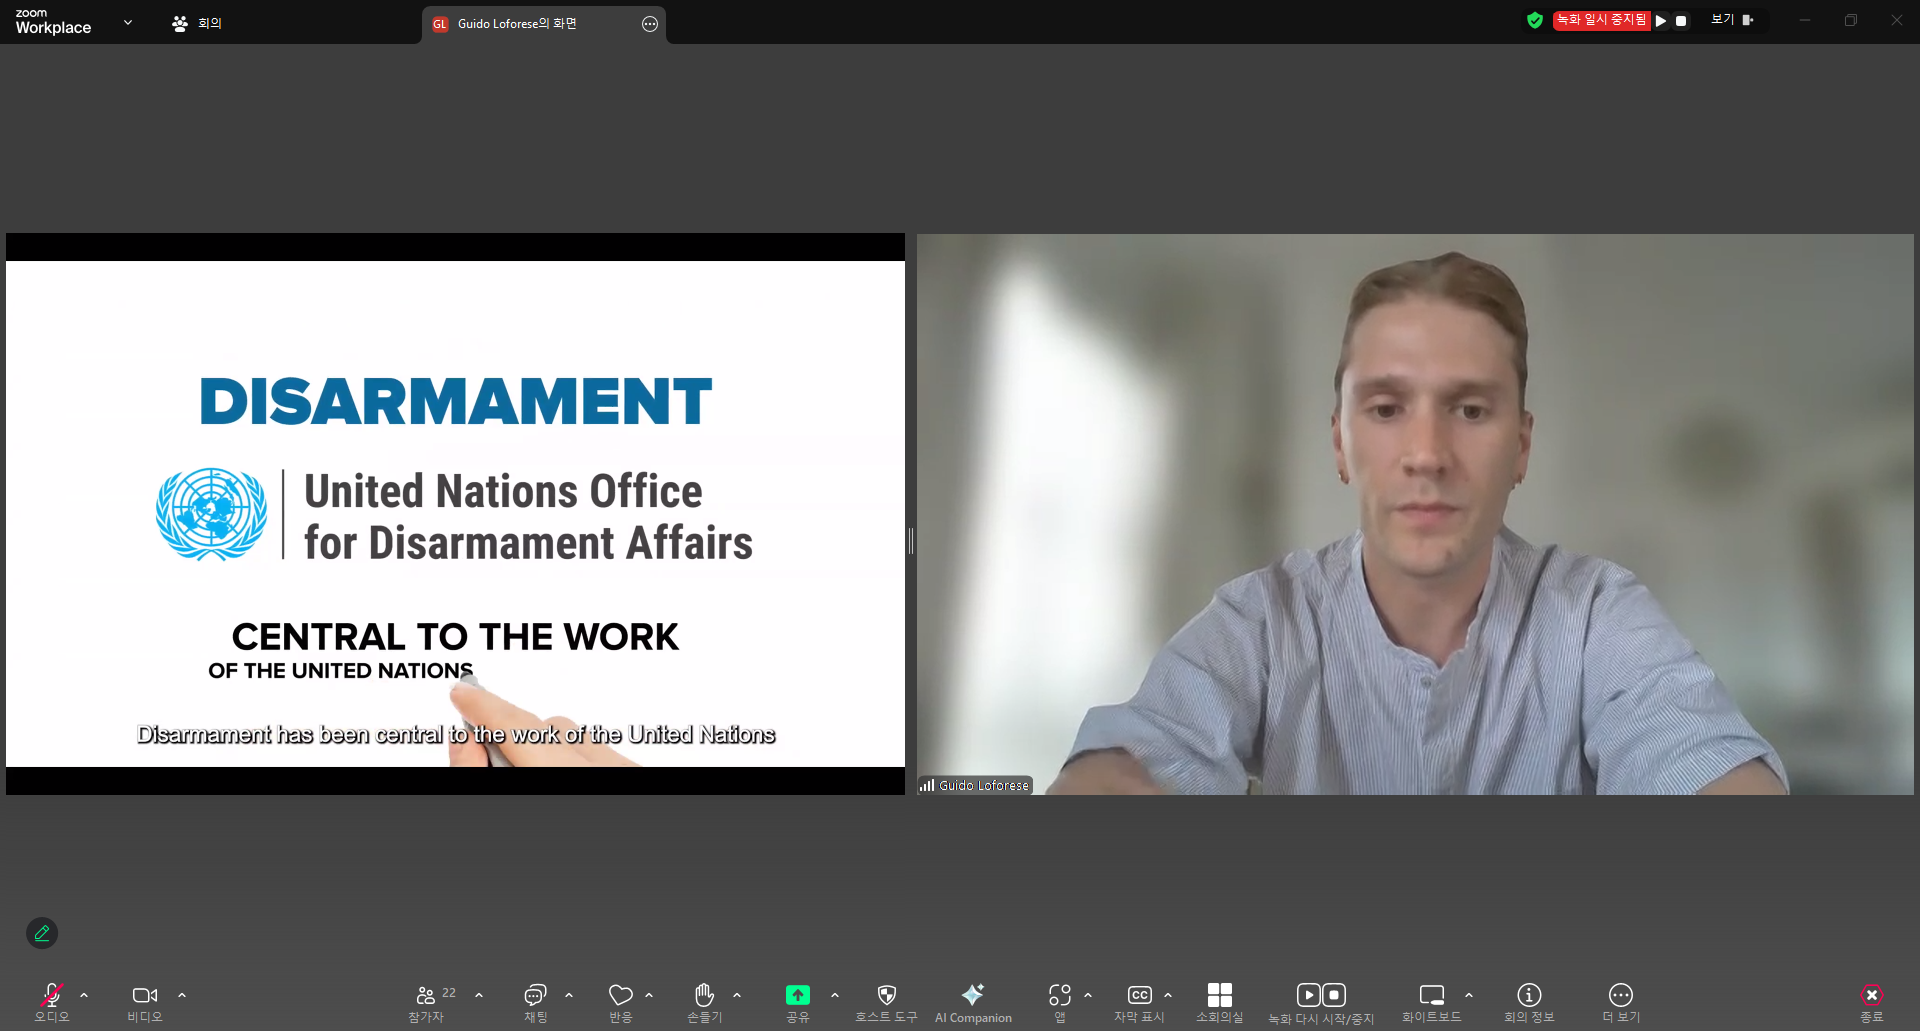Stop recording from the bottom toolbar stop icon
Screen dimensions: 1920x1032
click(1334, 995)
